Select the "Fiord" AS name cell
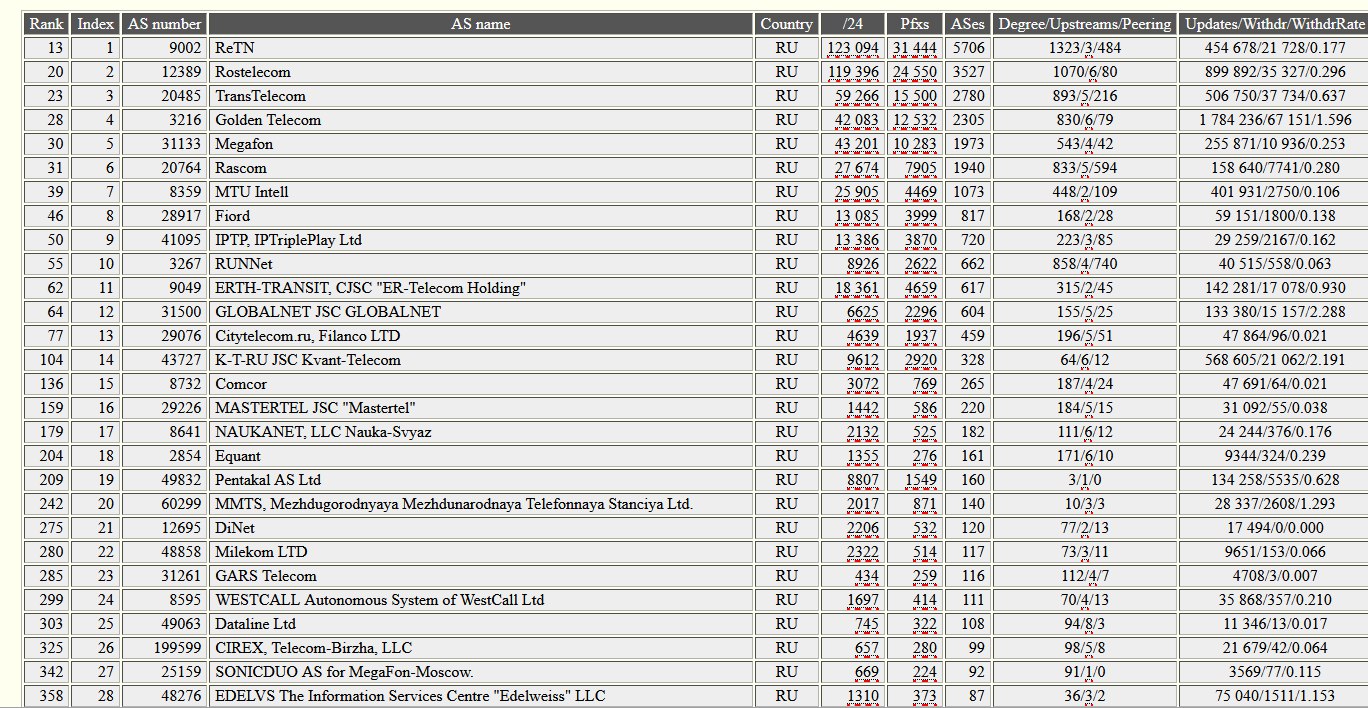The height and width of the screenshot is (708, 1368). (x=481, y=216)
